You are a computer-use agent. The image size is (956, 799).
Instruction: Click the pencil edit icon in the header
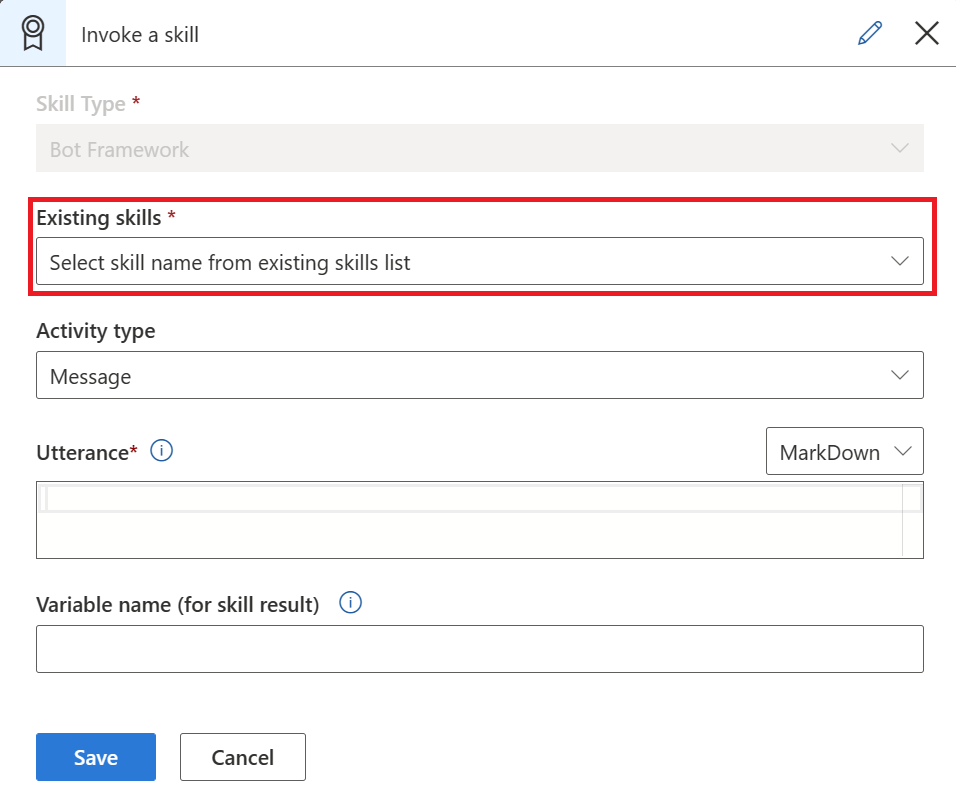pyautogui.click(x=869, y=33)
